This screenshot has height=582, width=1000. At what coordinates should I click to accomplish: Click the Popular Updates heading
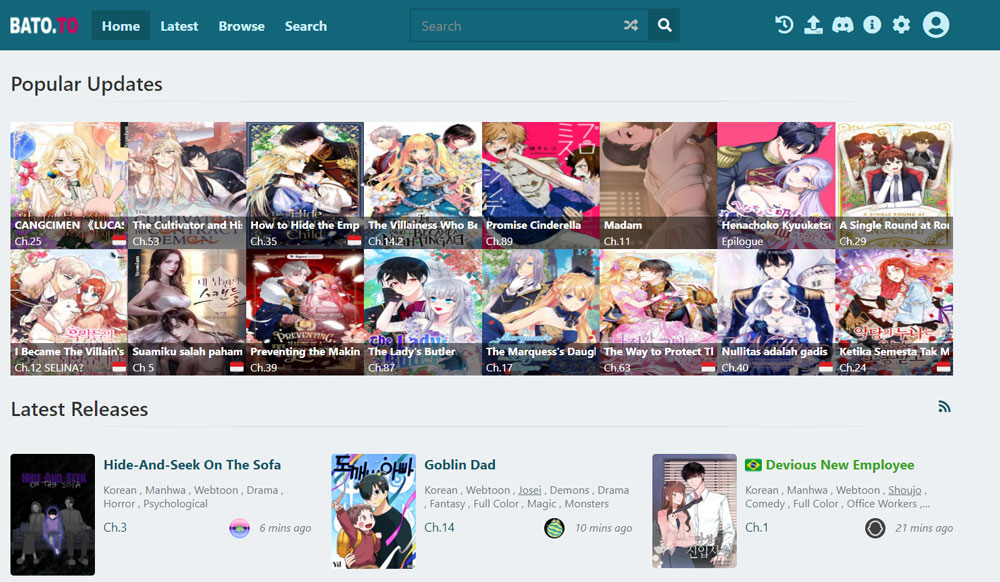click(x=87, y=84)
